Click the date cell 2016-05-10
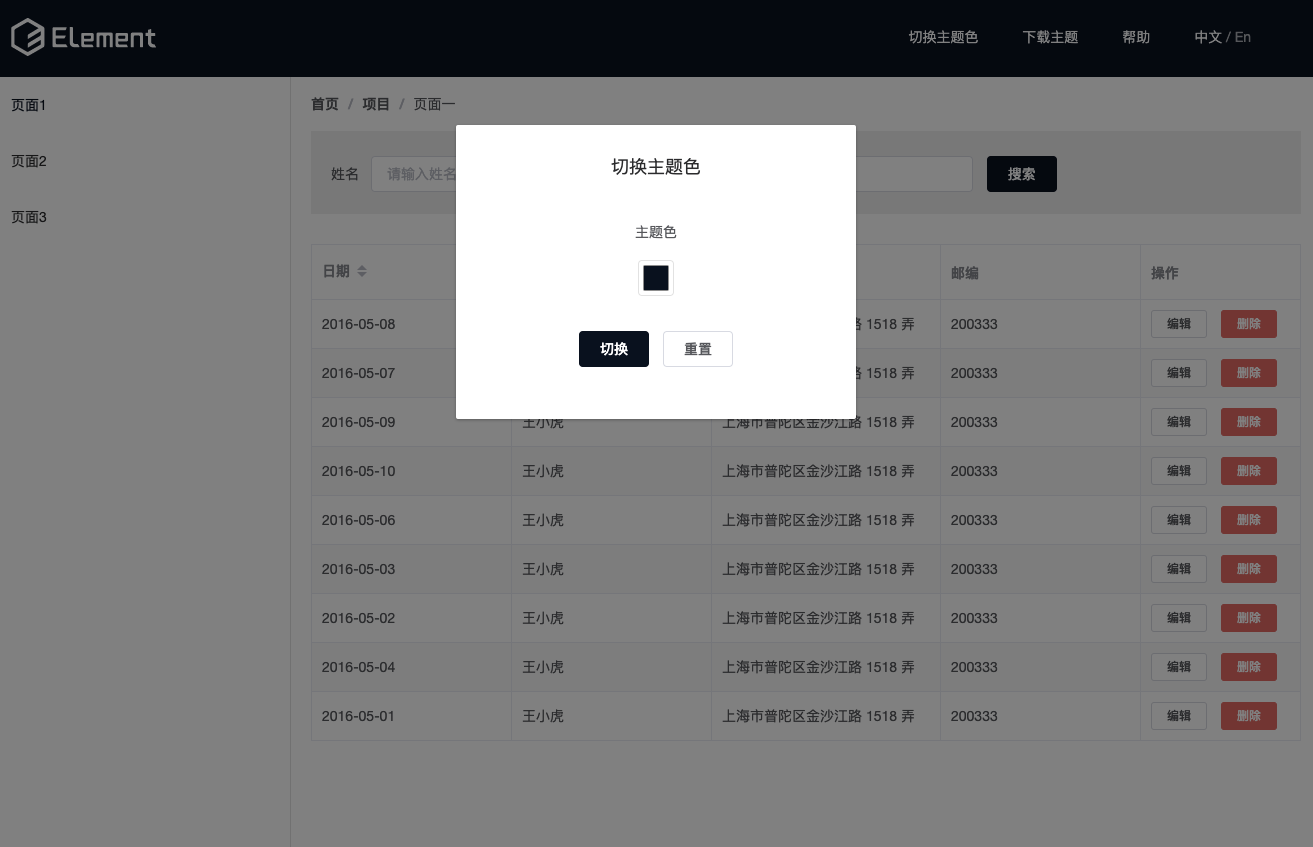The image size is (1313, 847). [x=358, y=471]
